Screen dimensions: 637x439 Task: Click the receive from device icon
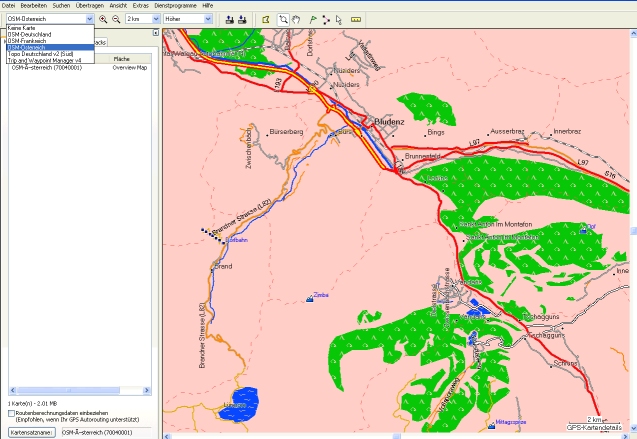pos(242,19)
